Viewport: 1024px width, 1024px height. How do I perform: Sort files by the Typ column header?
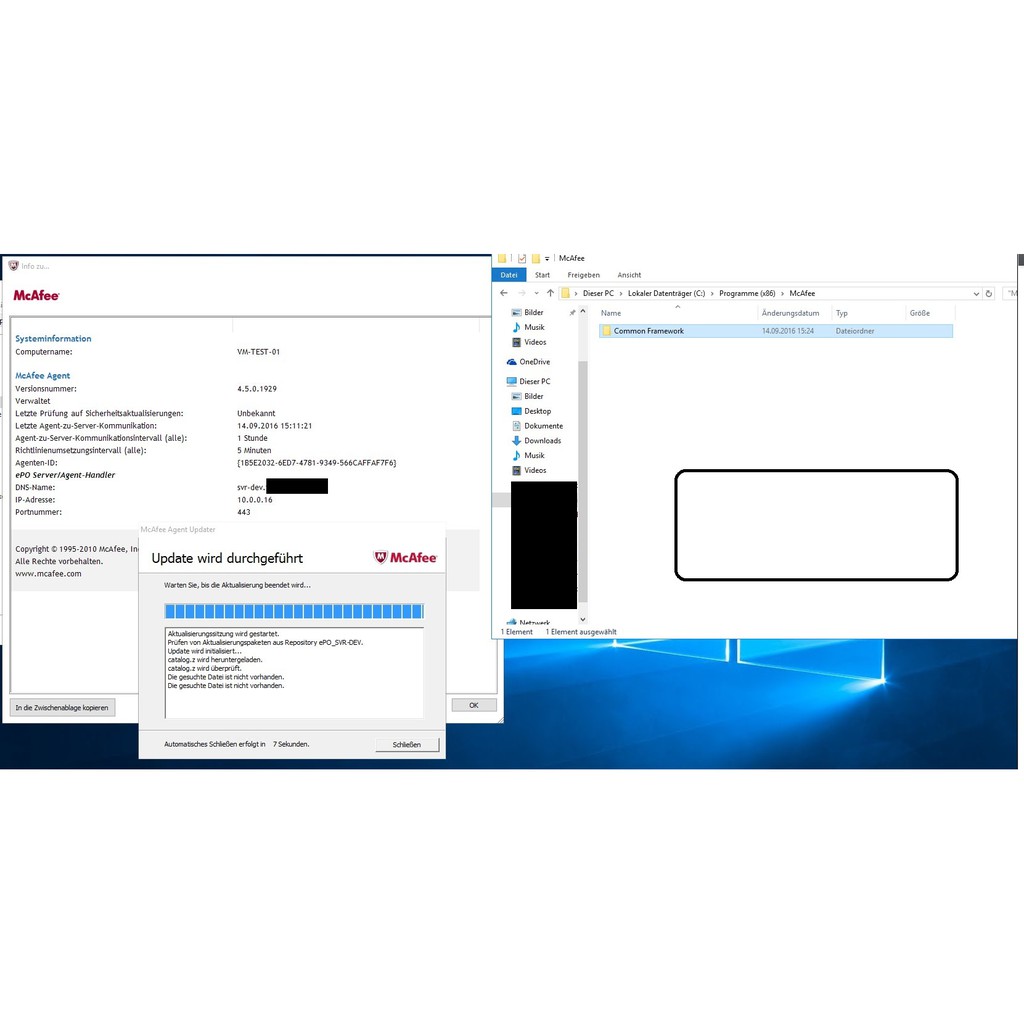pyautogui.click(x=869, y=313)
